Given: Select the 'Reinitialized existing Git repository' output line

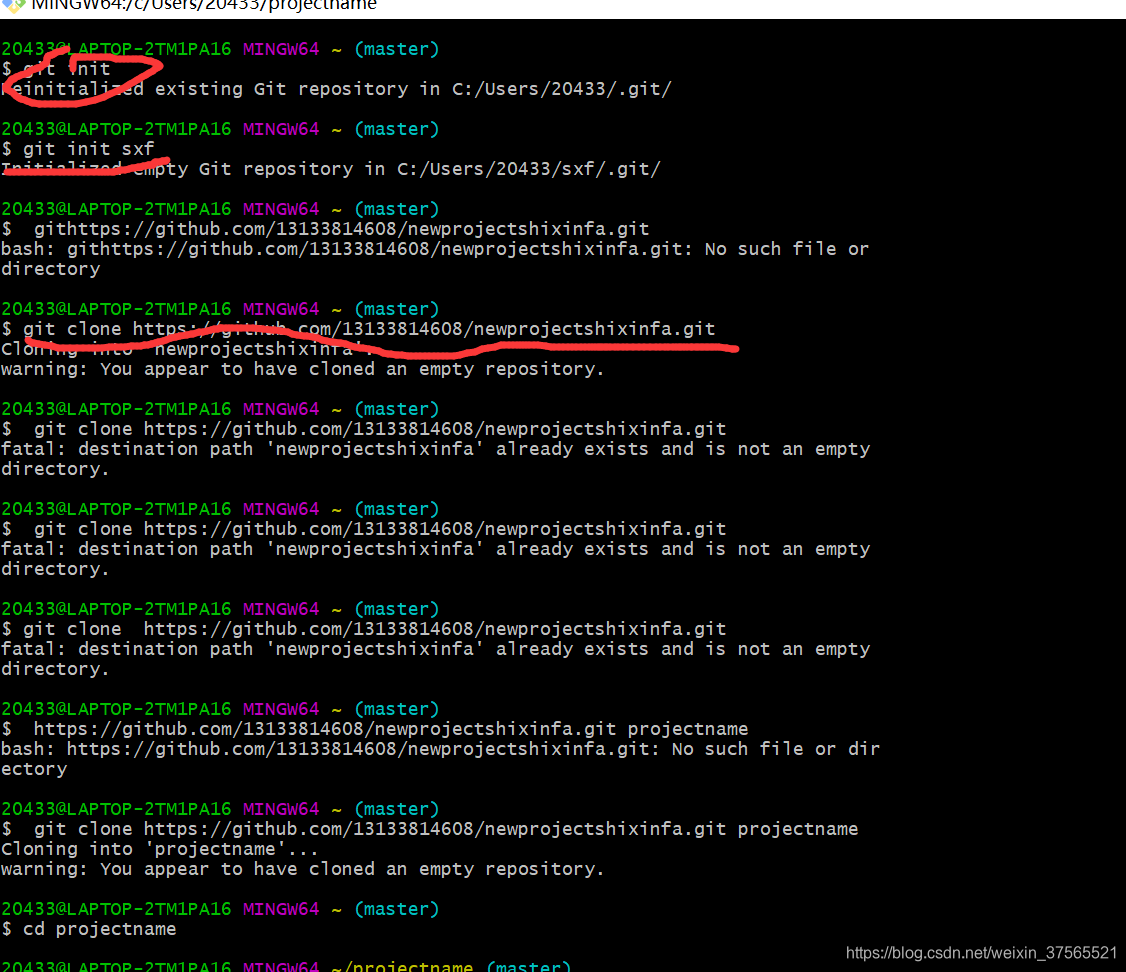Looking at the screenshot, I should pyautogui.click(x=336, y=90).
